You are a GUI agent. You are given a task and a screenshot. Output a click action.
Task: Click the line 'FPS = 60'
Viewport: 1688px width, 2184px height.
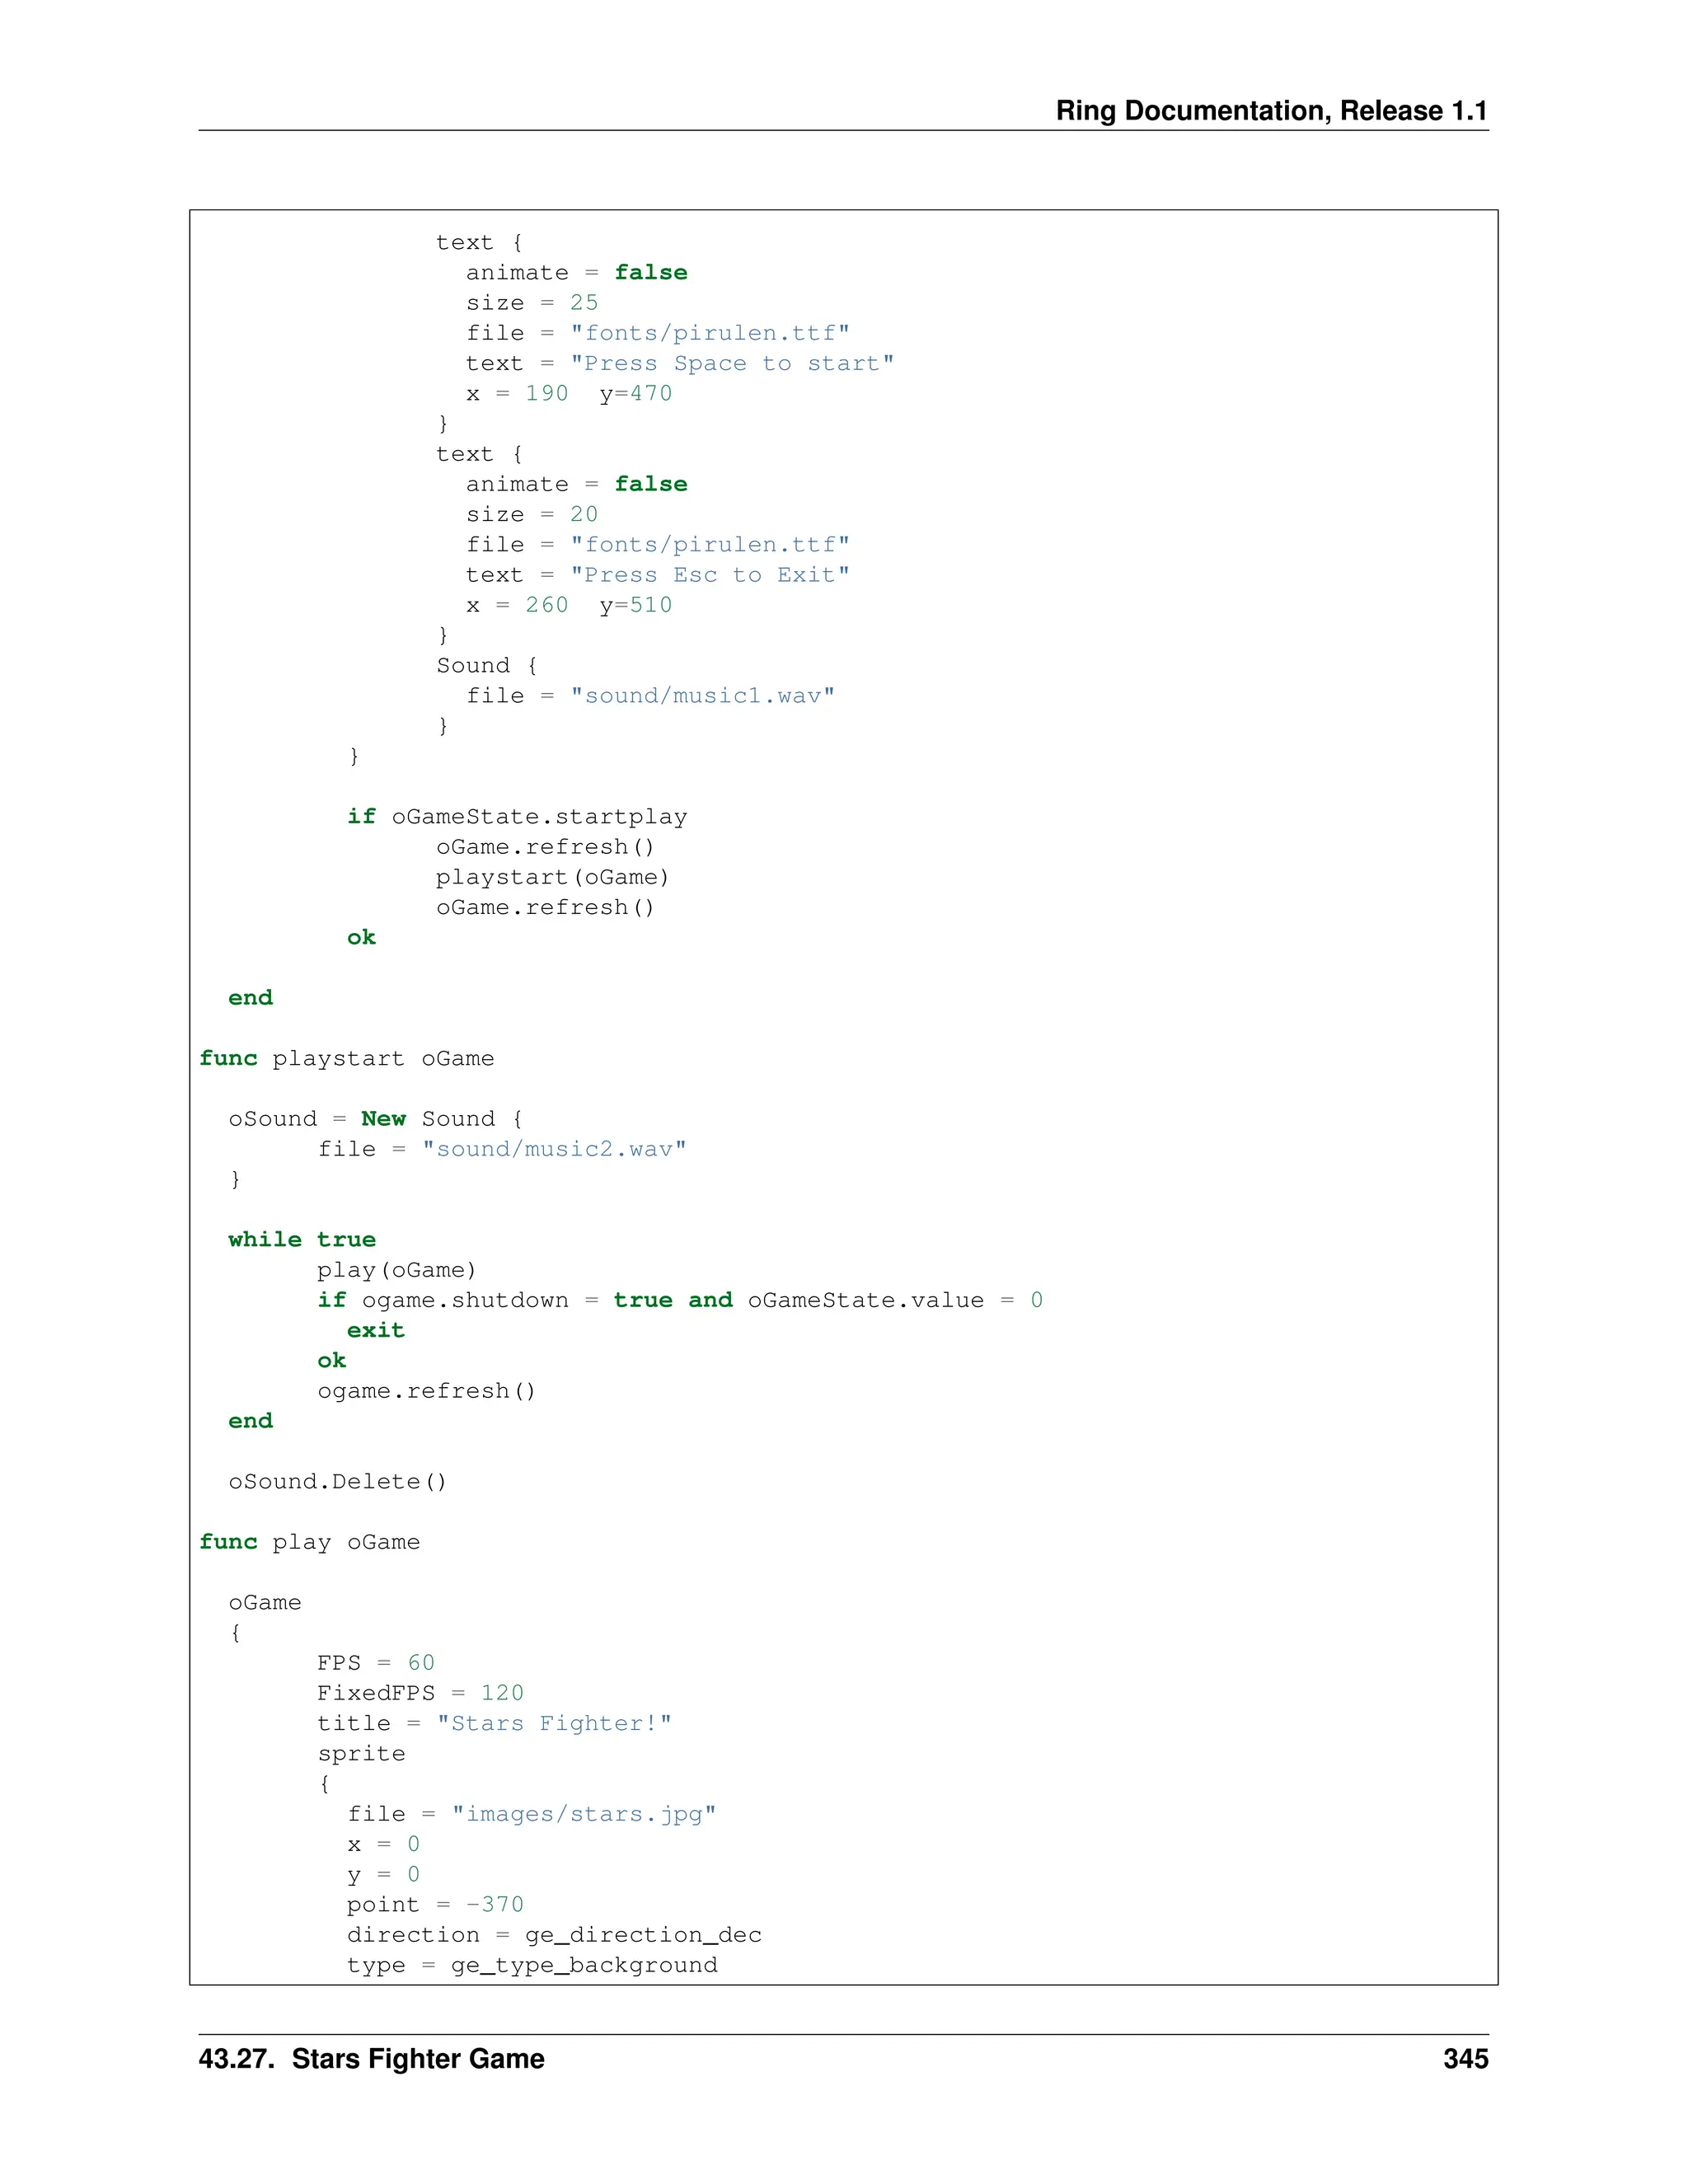[376, 1663]
